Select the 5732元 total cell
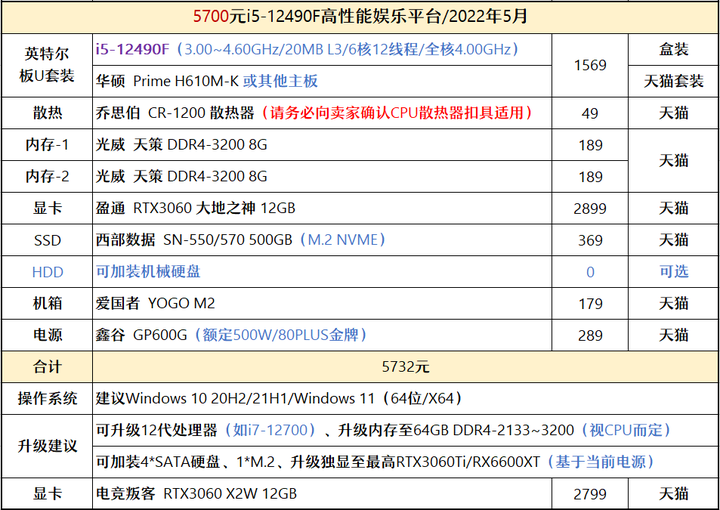Screen dimensions: 720x510 (x=405, y=367)
